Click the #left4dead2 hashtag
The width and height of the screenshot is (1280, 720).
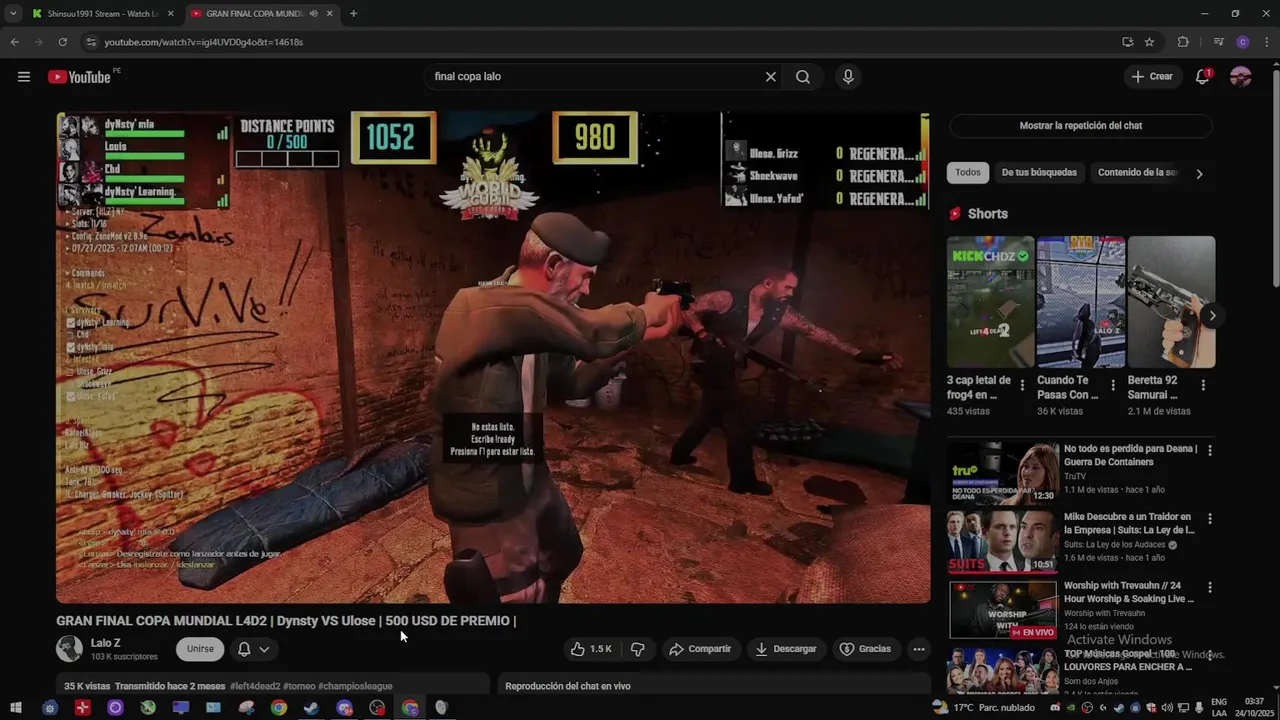pyautogui.click(x=254, y=687)
